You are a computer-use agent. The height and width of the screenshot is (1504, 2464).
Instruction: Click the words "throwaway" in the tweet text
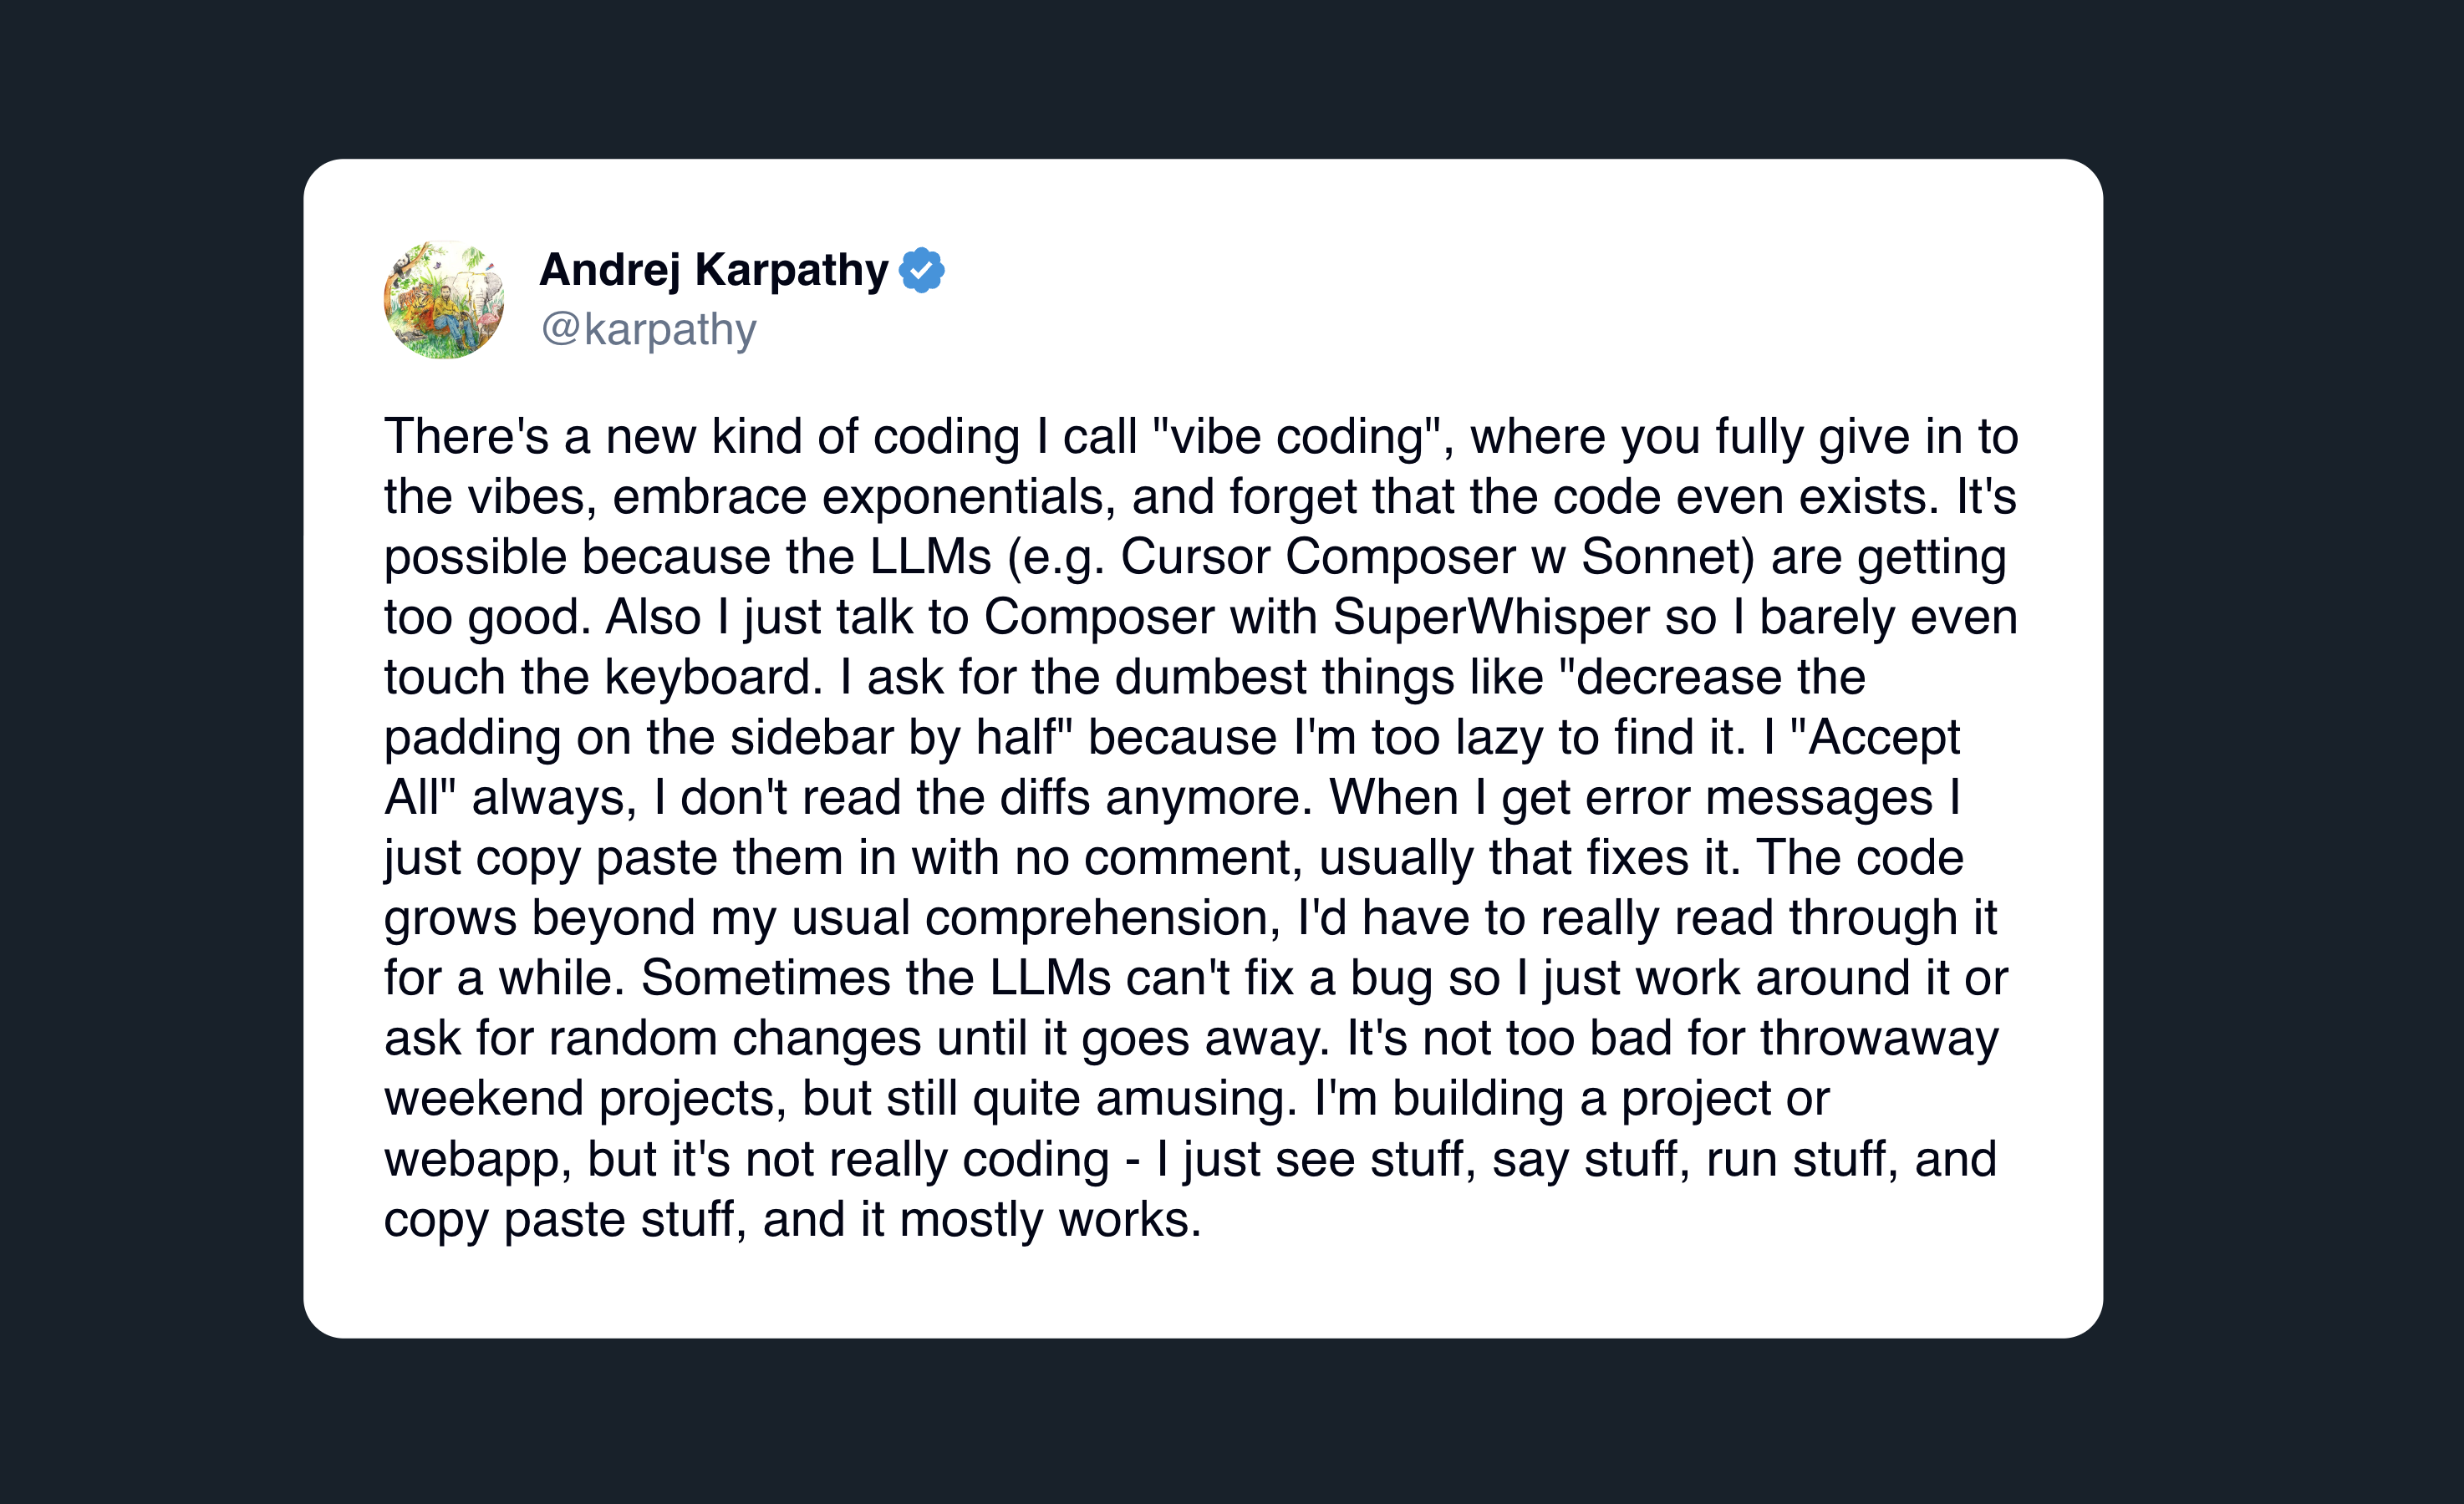(x=1879, y=1038)
